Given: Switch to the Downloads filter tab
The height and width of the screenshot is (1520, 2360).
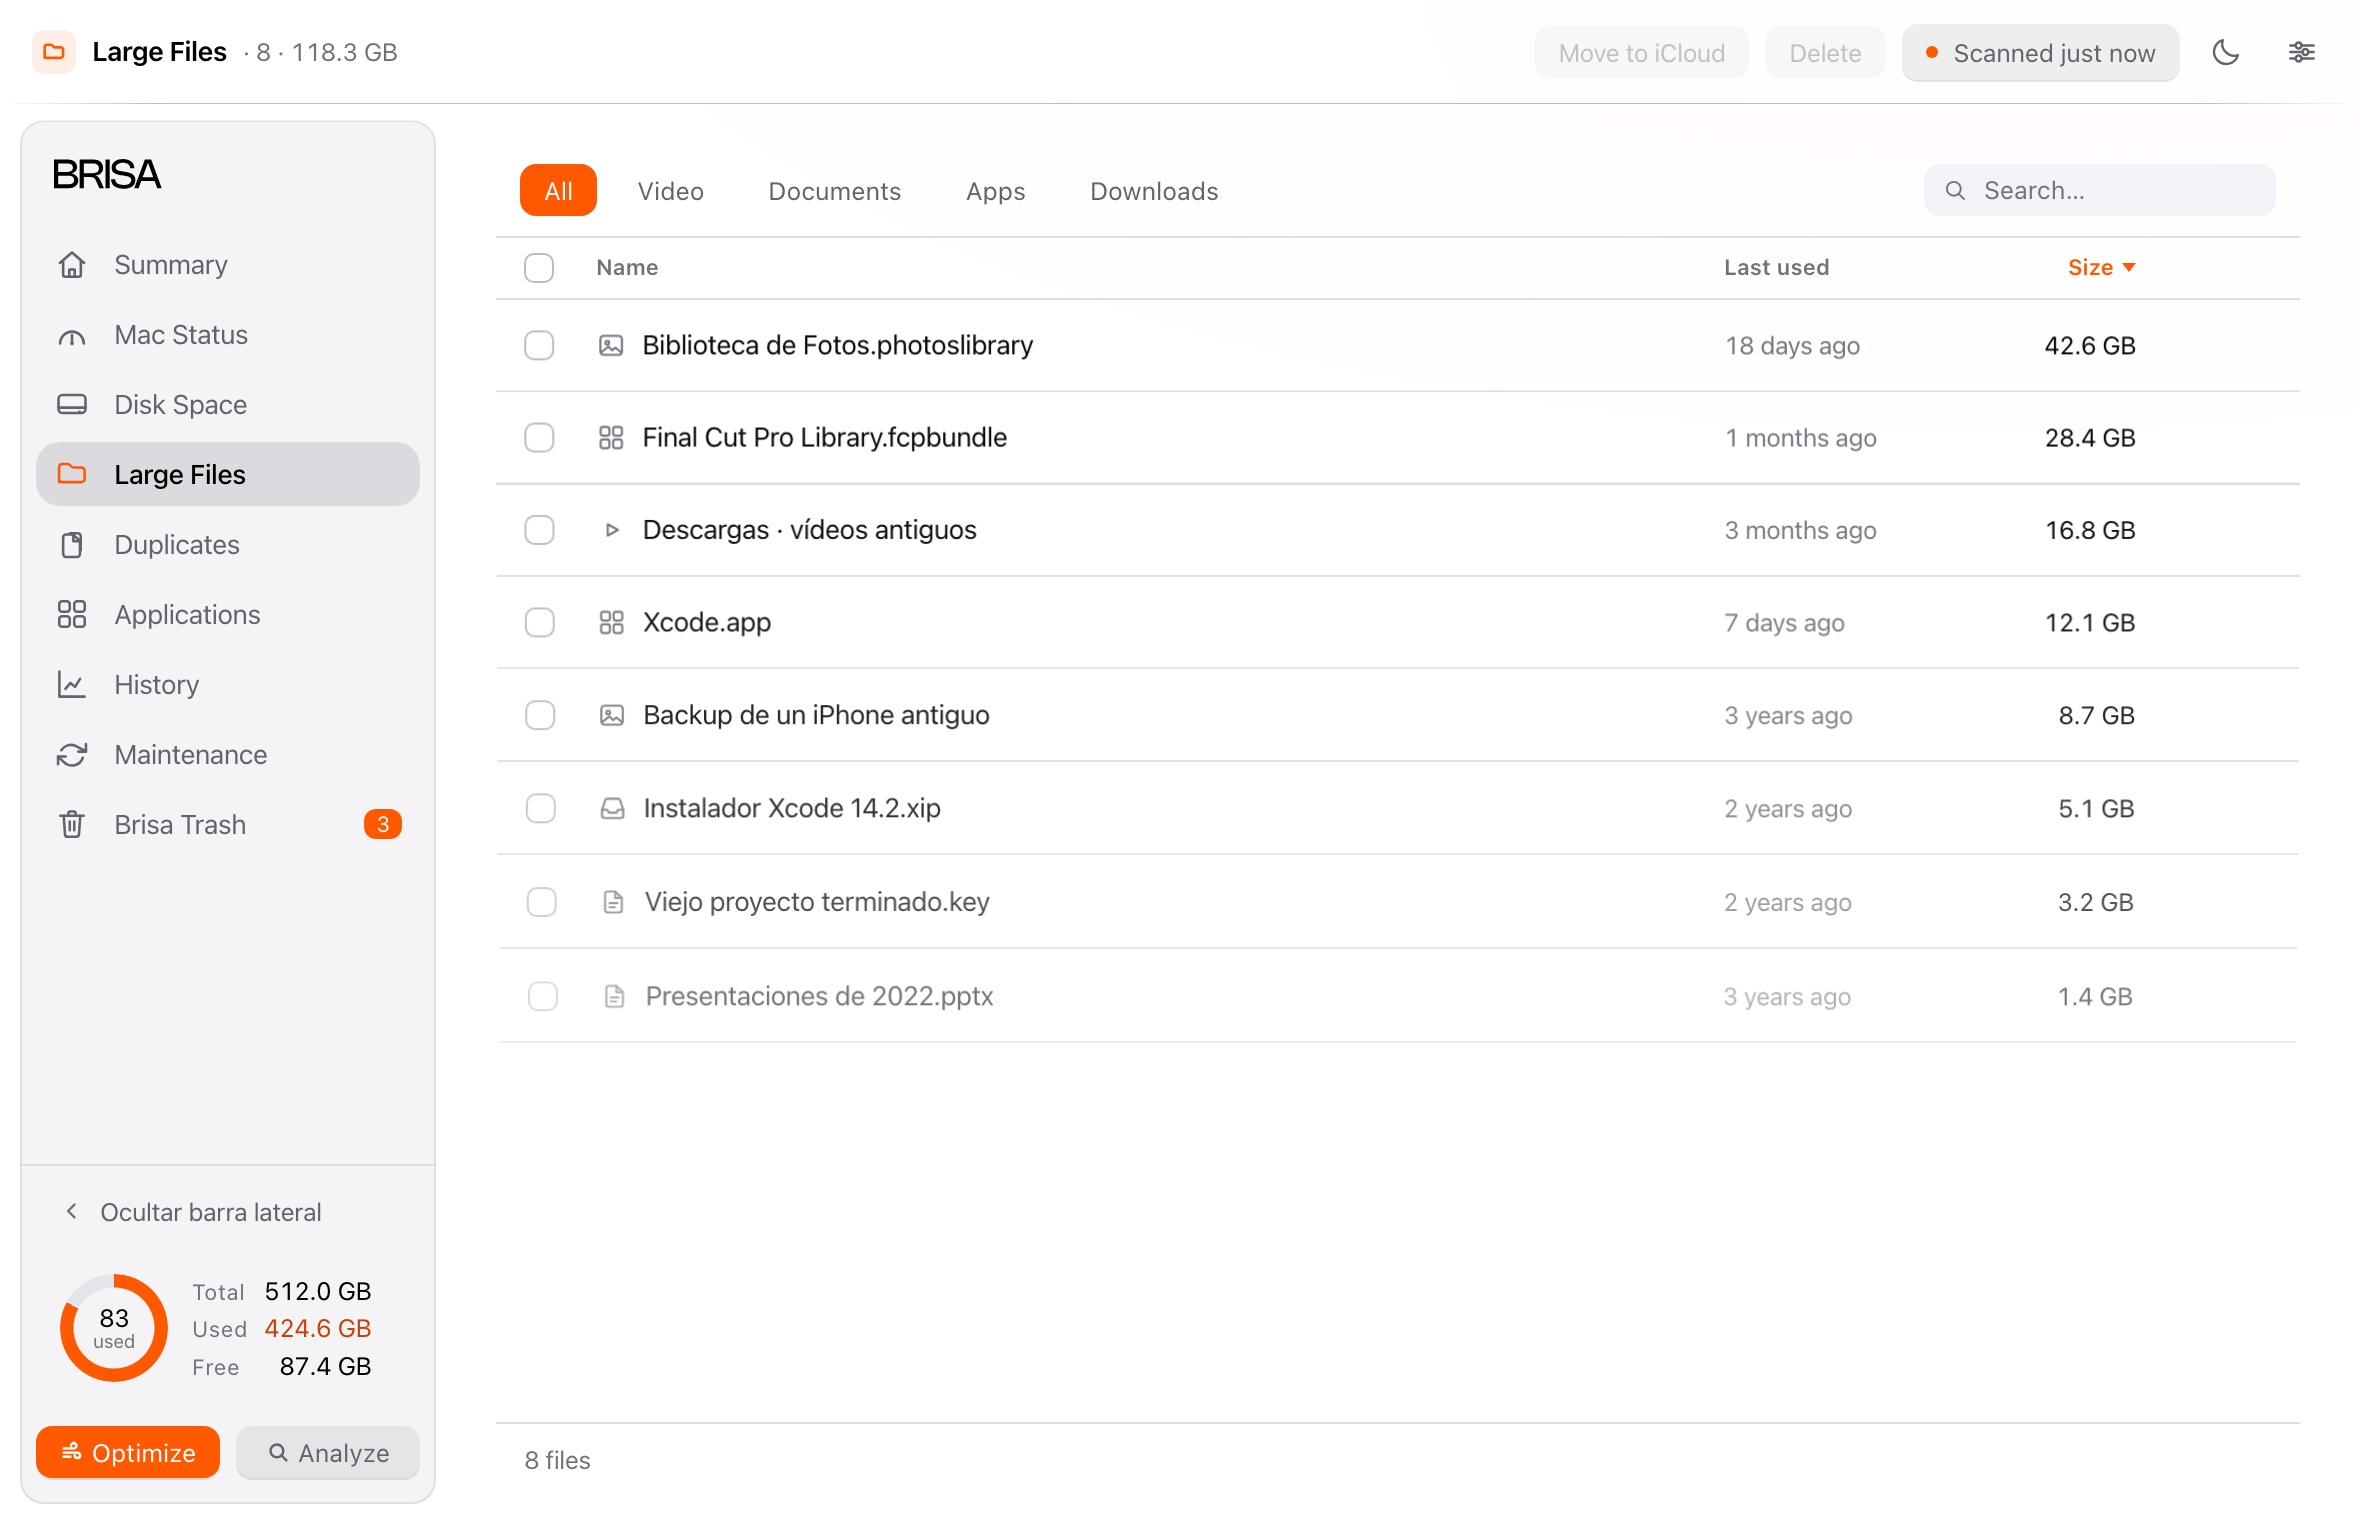Looking at the screenshot, I should (1154, 190).
